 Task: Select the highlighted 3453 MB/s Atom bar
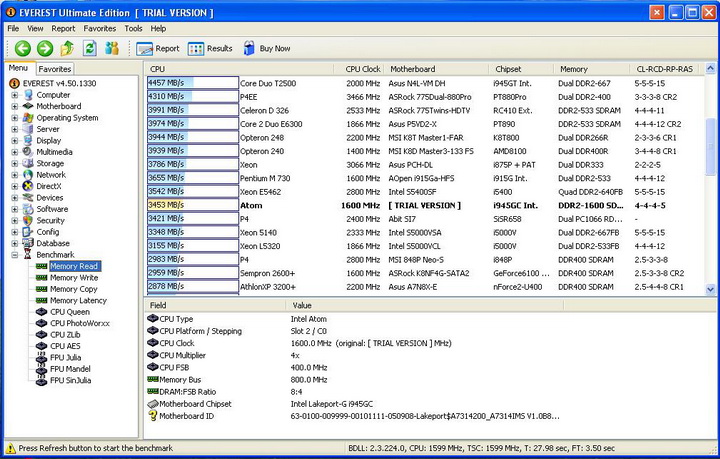click(x=193, y=205)
